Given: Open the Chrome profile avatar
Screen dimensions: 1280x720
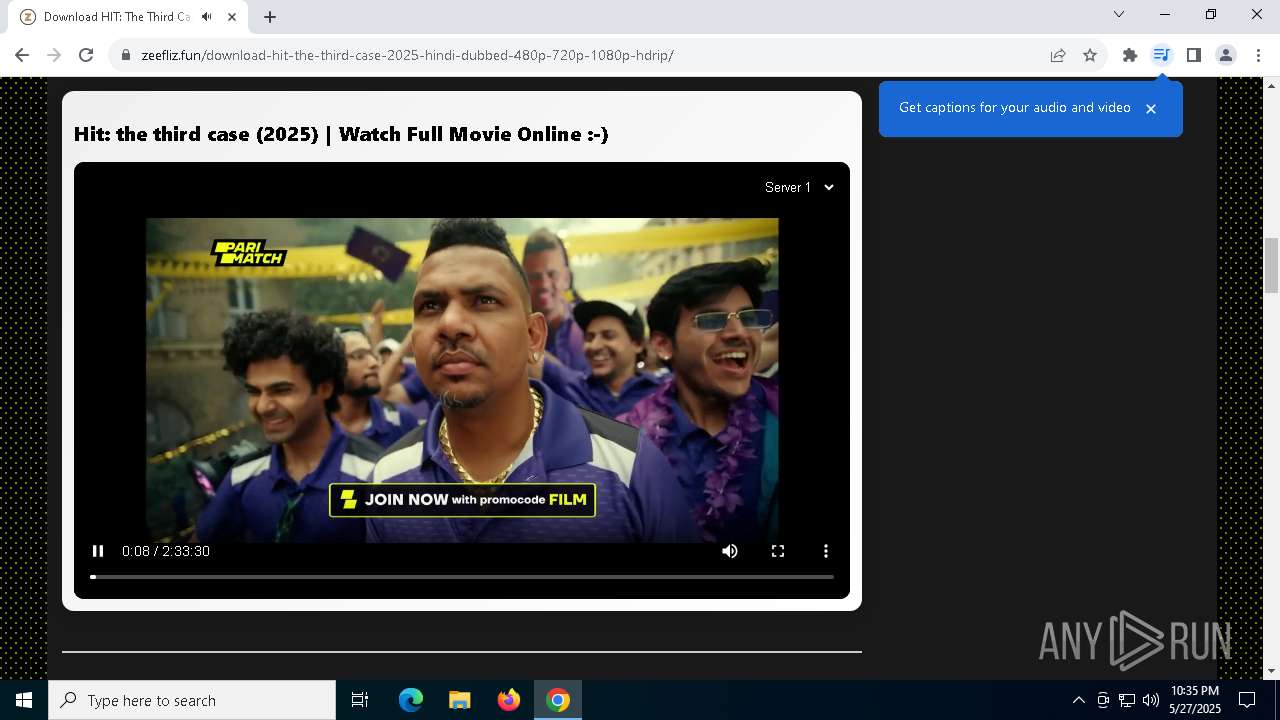Looking at the screenshot, I should coord(1226,55).
